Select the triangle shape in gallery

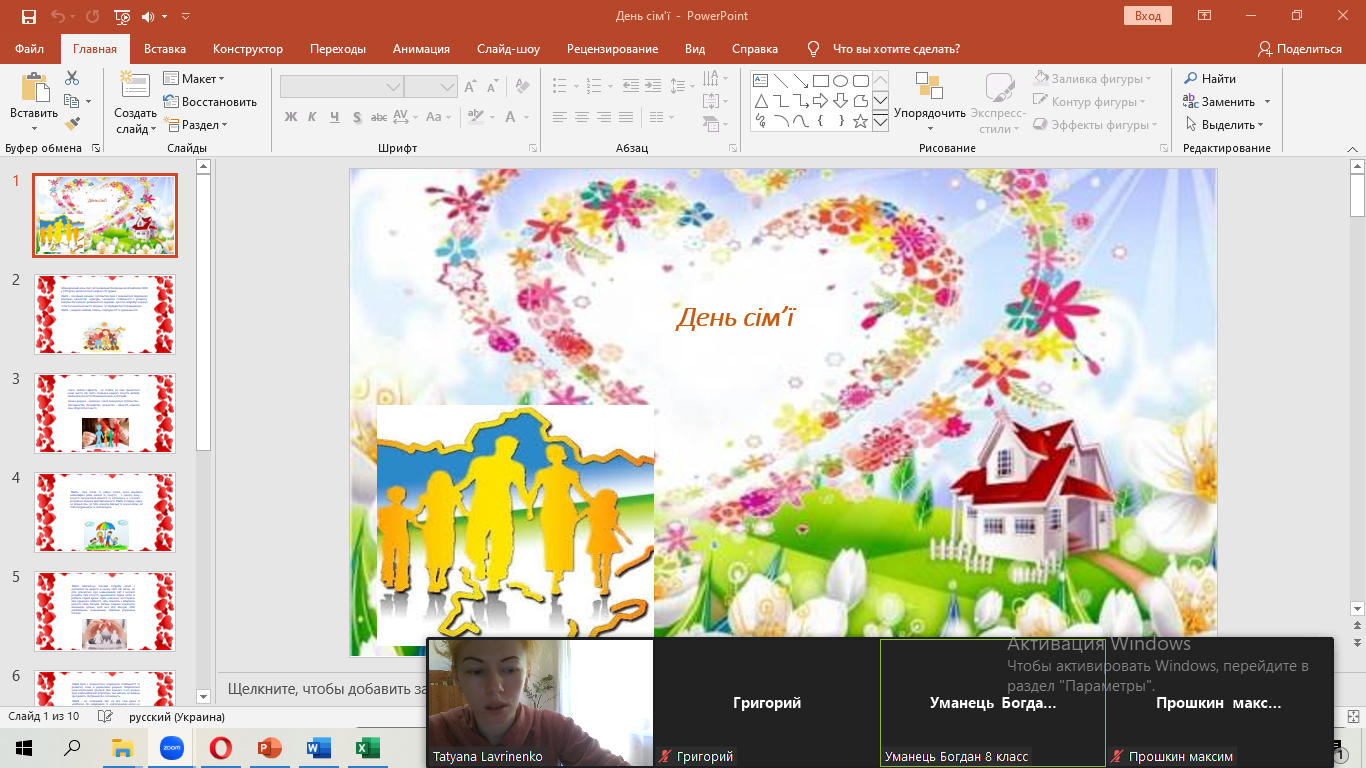(761, 101)
